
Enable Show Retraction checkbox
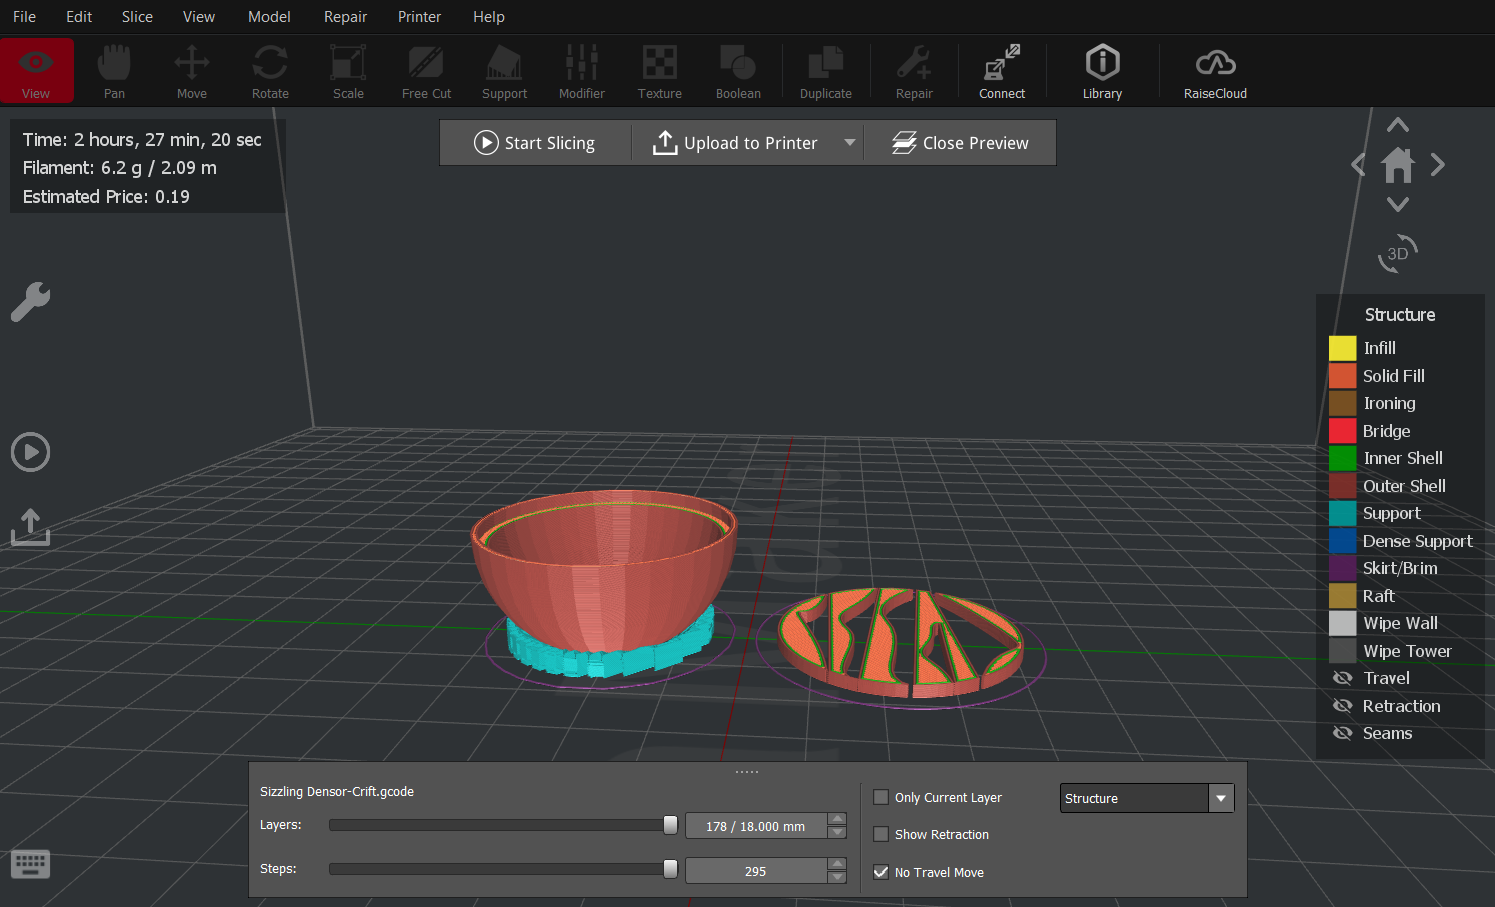[x=881, y=834]
